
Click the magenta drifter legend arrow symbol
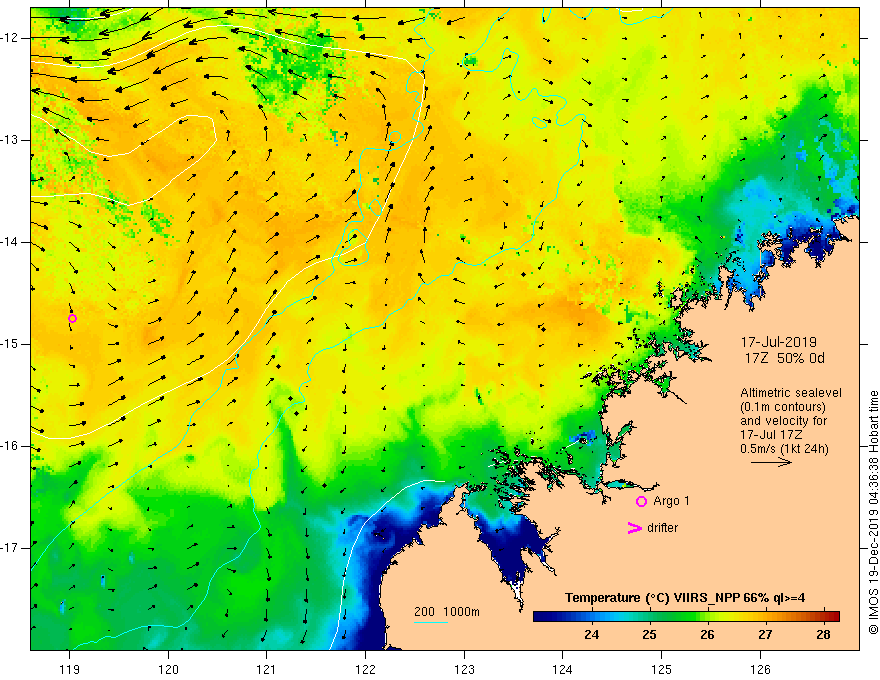(x=634, y=528)
